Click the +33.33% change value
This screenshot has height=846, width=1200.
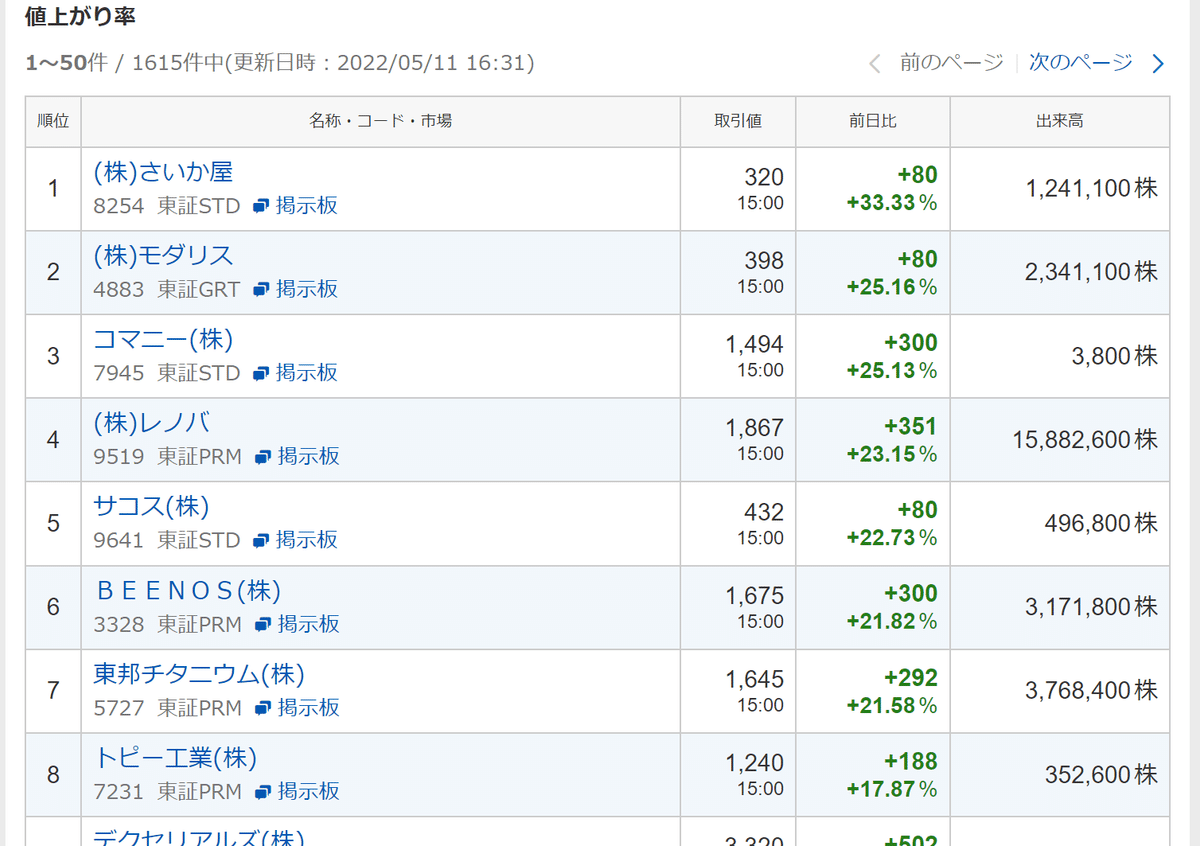click(892, 203)
